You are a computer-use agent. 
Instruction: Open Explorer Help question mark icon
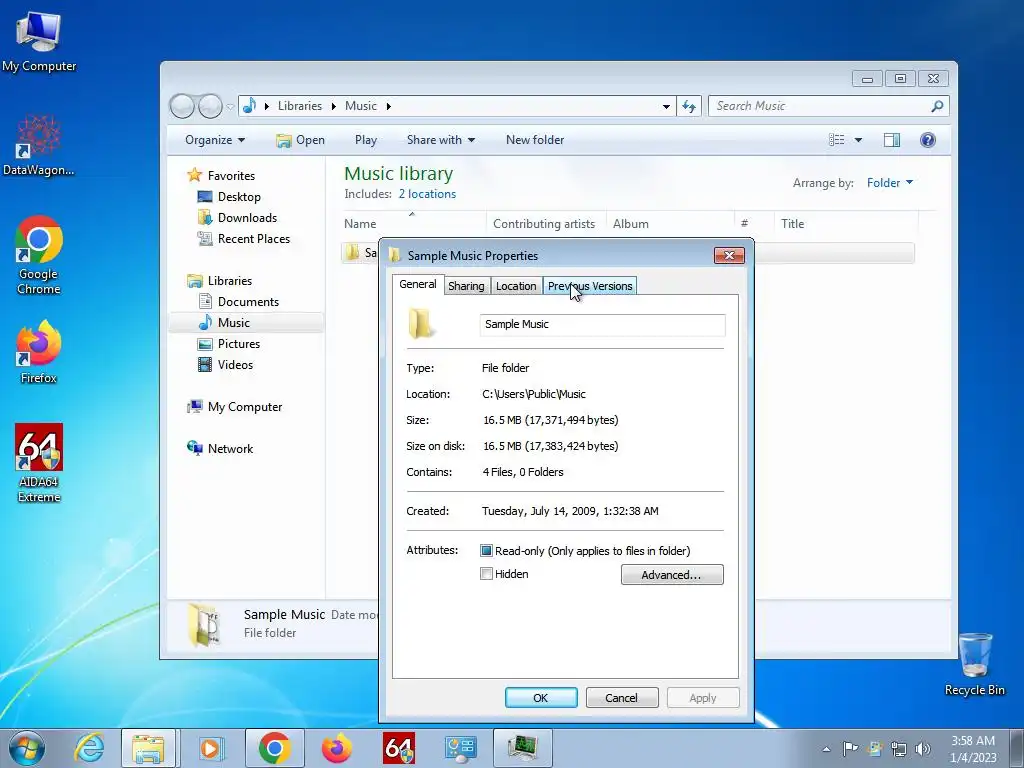pyautogui.click(x=927, y=140)
